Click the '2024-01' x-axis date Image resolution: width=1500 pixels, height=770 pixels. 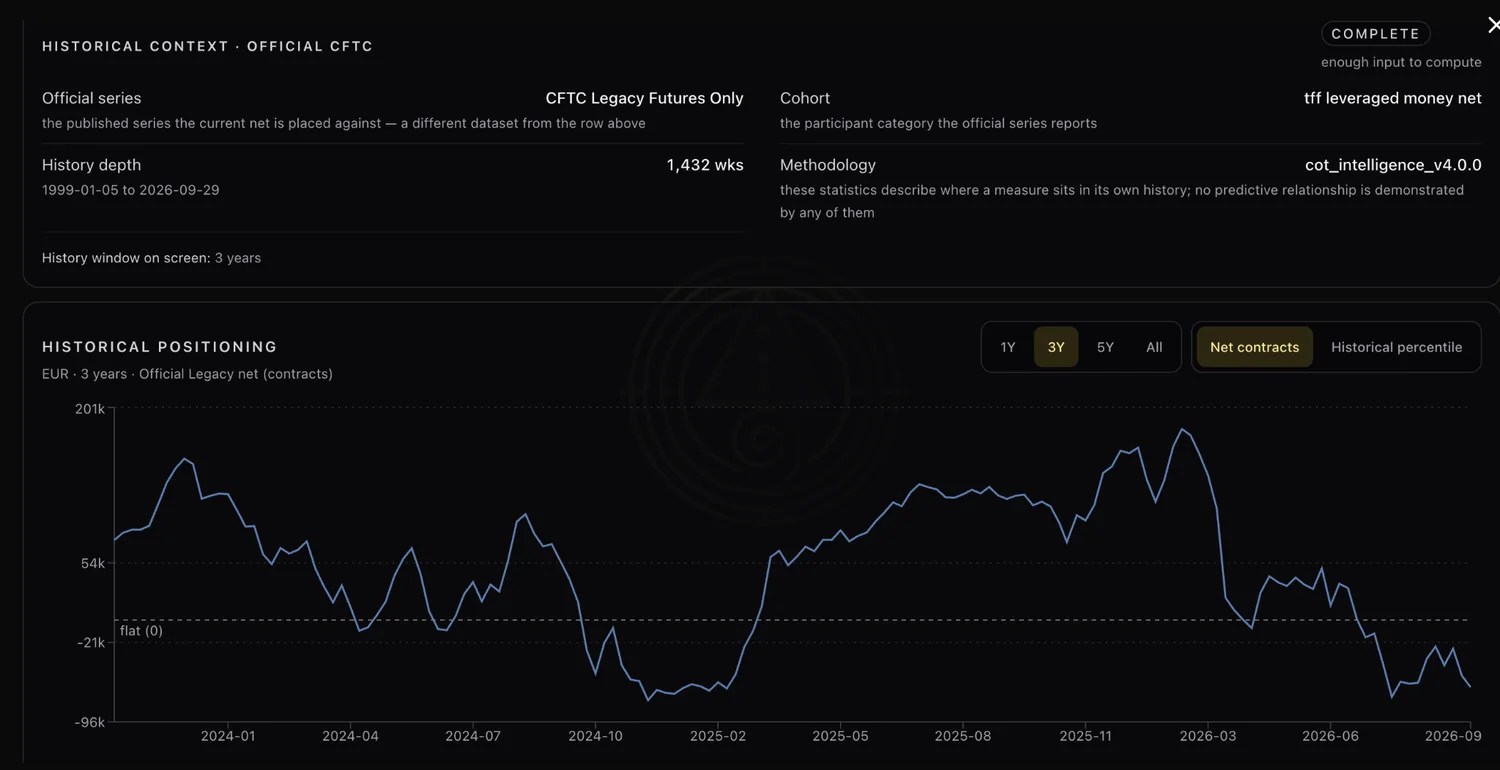pos(228,737)
